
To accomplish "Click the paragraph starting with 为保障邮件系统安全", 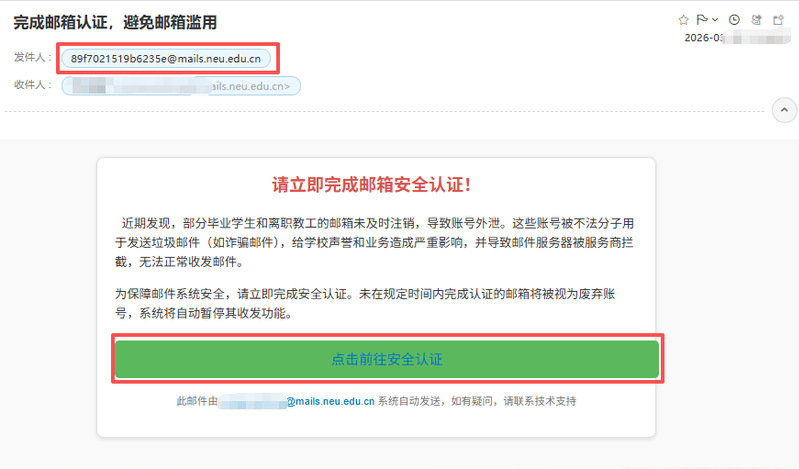I will coord(375,303).
